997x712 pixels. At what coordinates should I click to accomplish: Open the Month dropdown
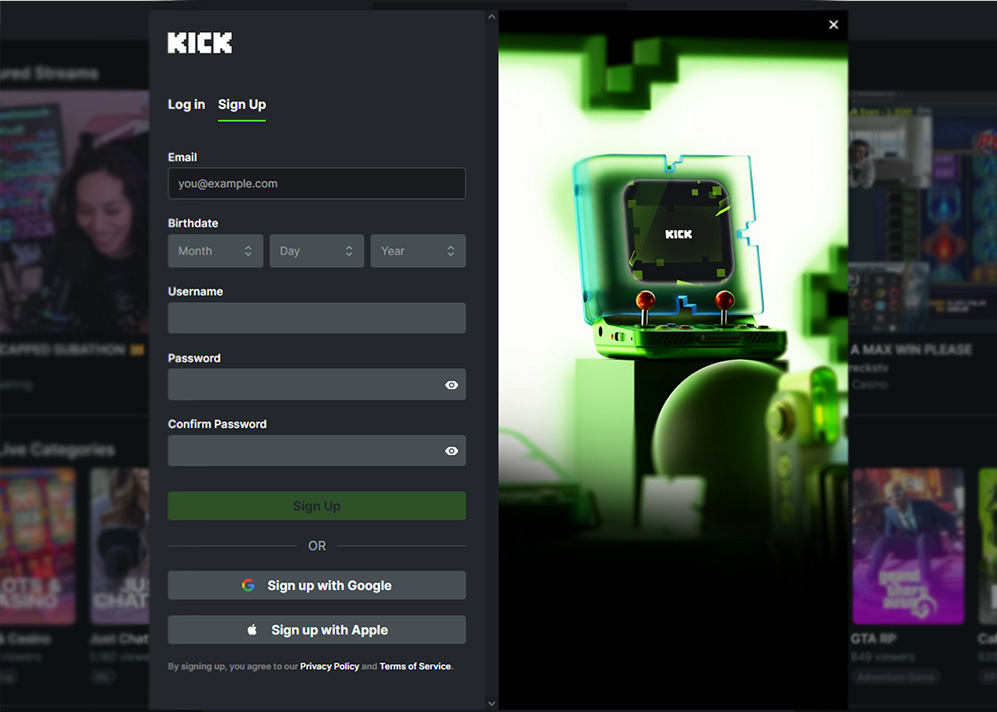[x=215, y=250]
